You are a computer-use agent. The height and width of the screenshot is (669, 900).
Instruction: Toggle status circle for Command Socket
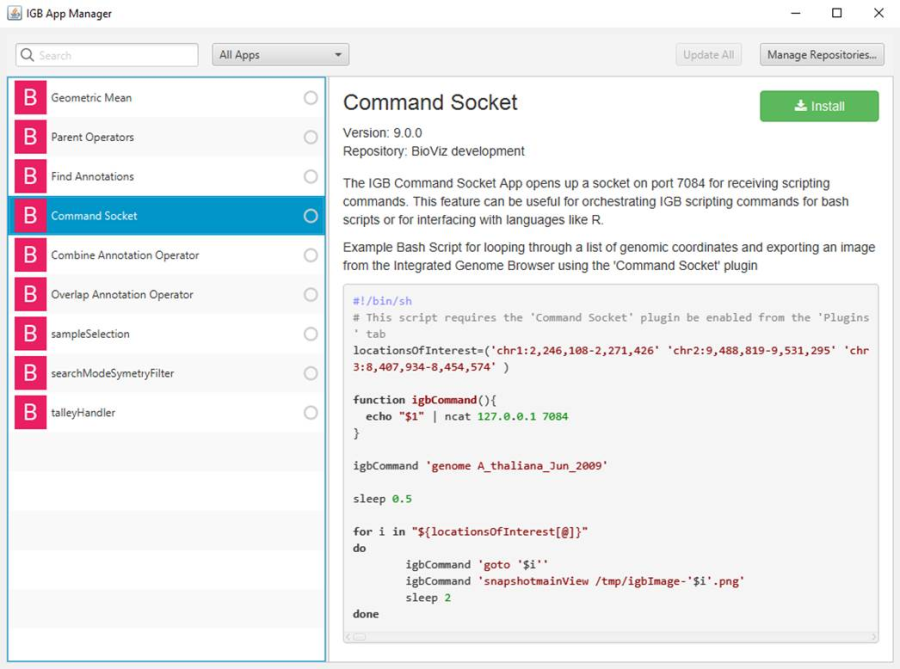pos(311,216)
